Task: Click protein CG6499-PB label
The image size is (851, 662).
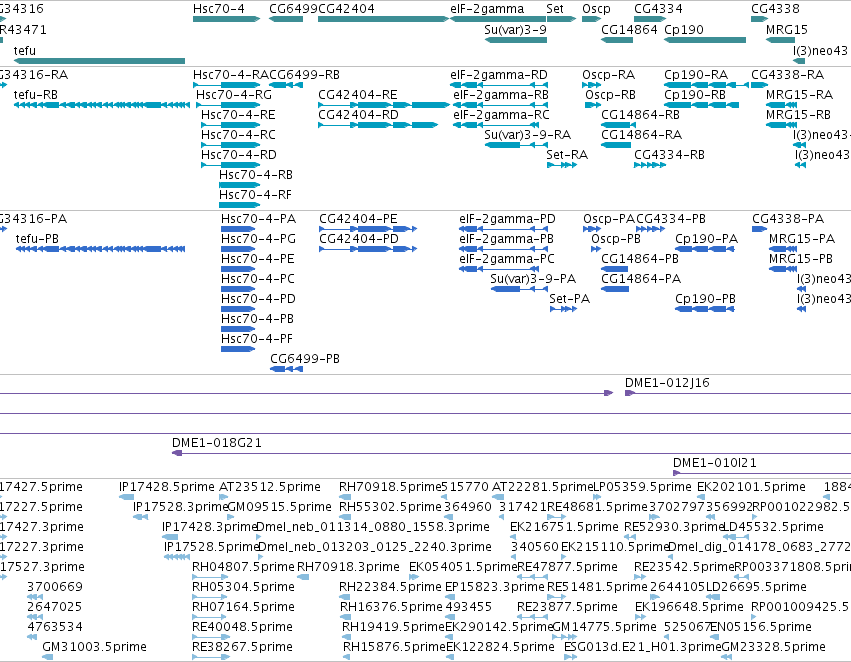Action: [305, 359]
